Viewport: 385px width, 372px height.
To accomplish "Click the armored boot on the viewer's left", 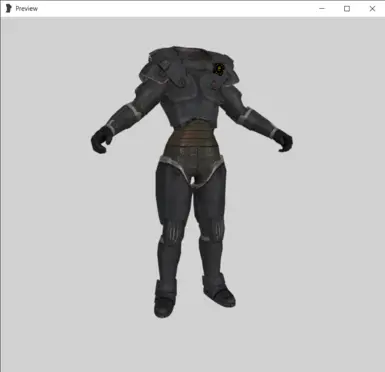I will tap(165, 298).
